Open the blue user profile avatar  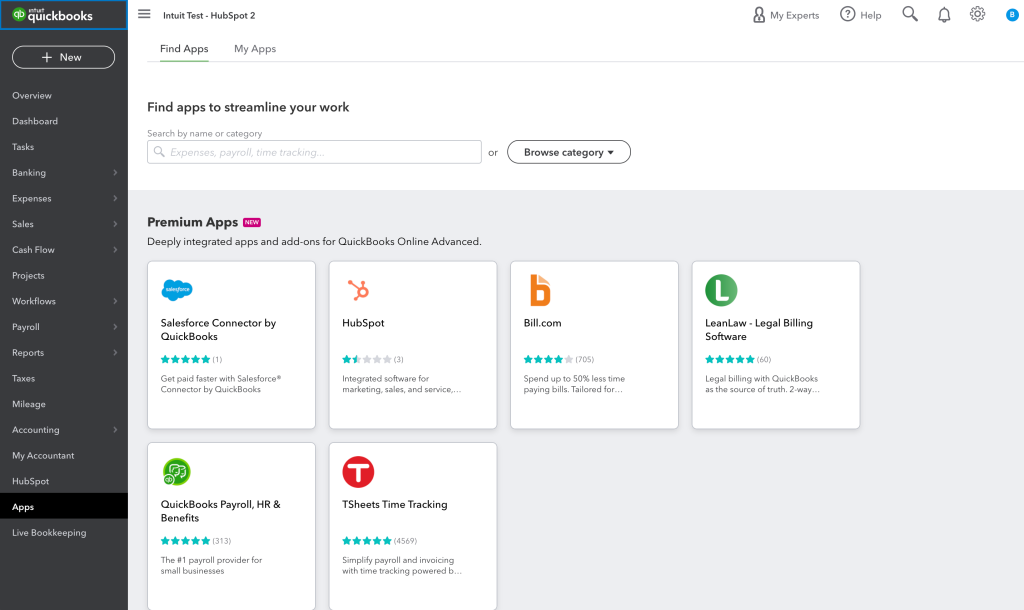1012,14
